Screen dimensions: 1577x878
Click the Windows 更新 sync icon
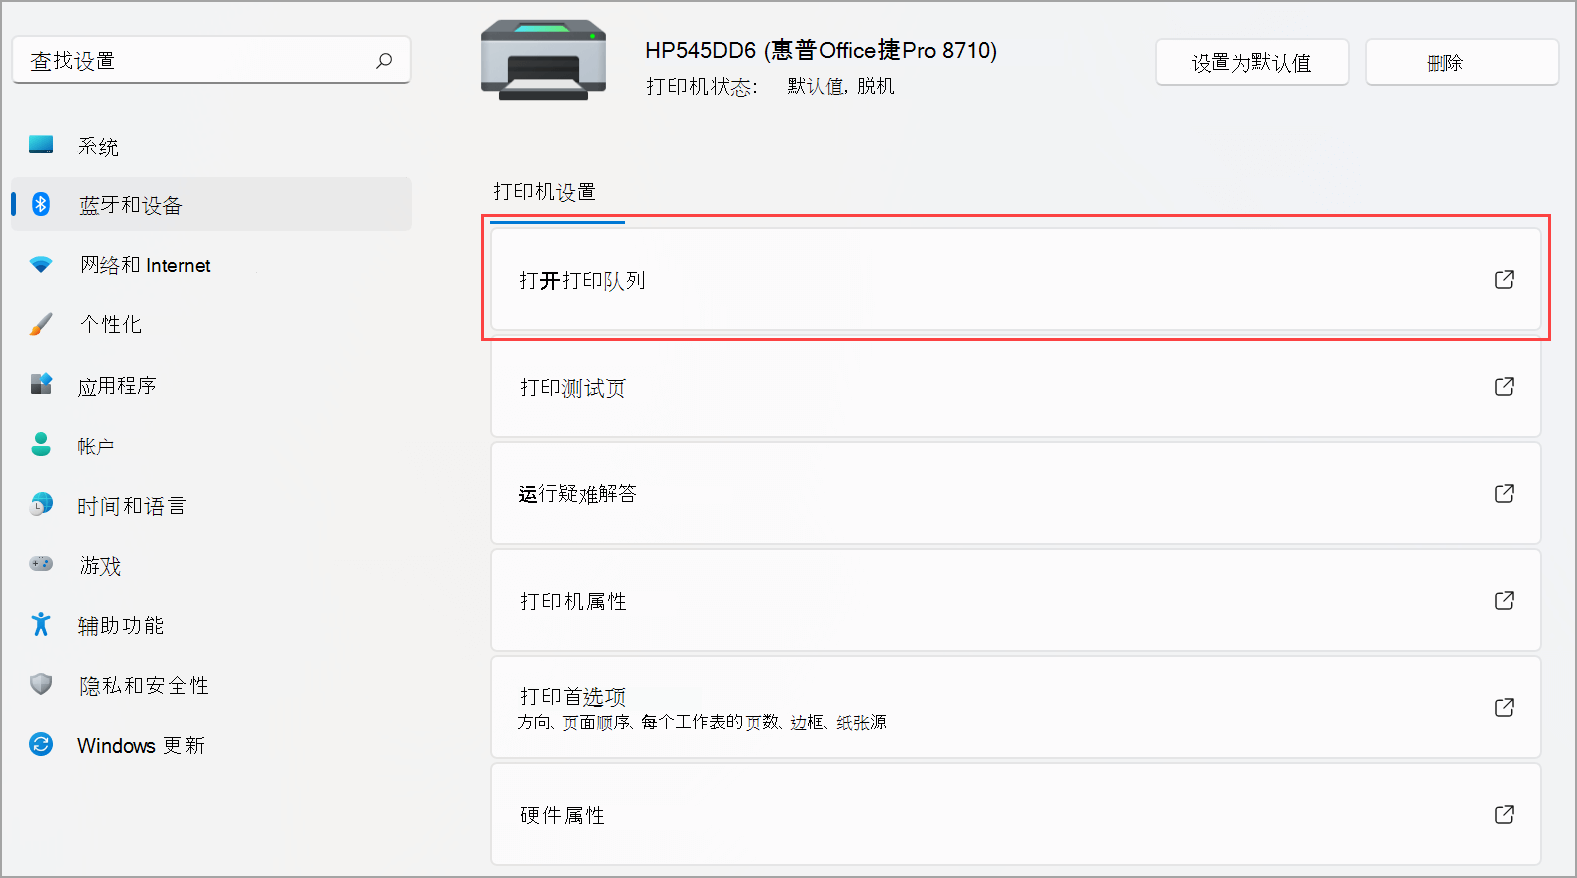(41, 744)
